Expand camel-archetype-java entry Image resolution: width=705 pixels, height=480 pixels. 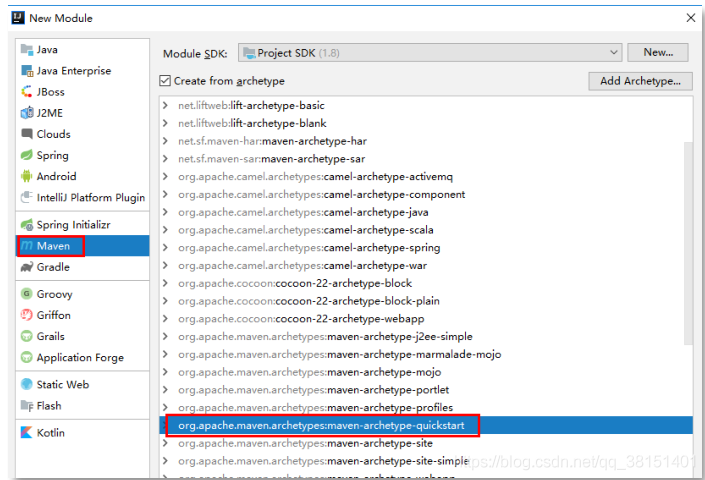pos(165,212)
